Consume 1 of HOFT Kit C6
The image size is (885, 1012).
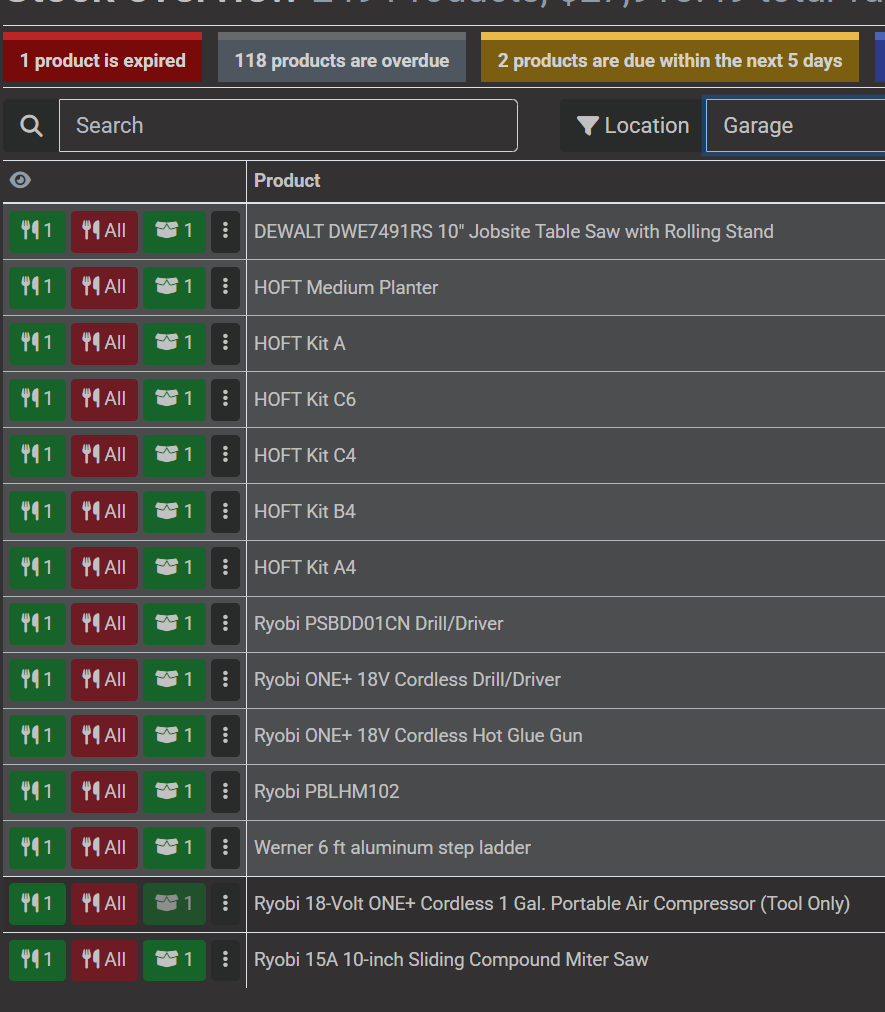coord(37,400)
